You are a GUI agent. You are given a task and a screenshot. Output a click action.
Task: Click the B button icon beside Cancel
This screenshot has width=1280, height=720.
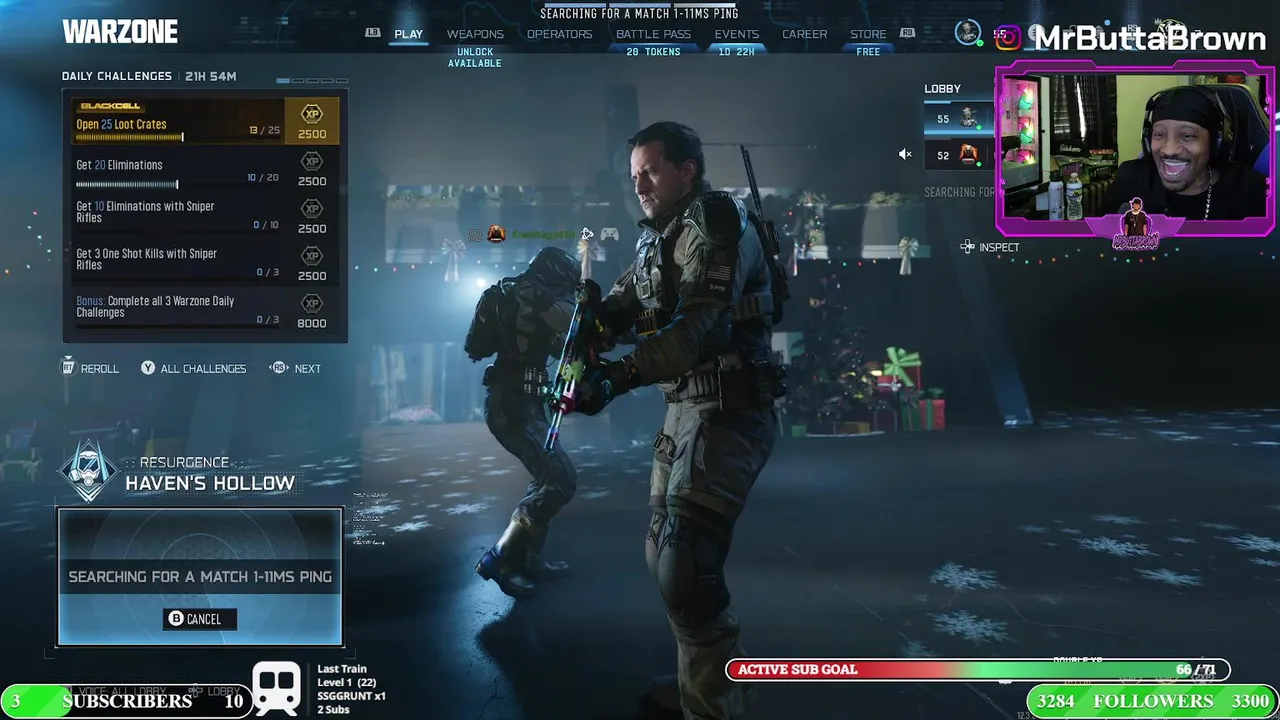coord(176,619)
